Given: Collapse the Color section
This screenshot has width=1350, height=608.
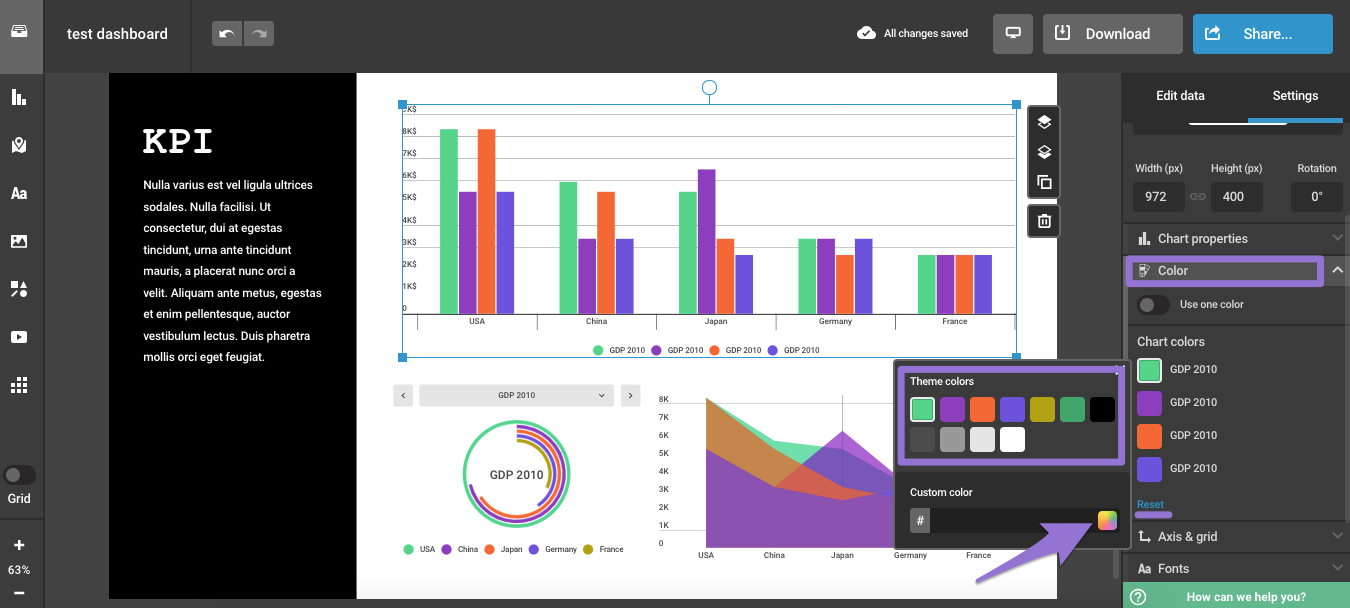Looking at the screenshot, I should (x=1337, y=270).
